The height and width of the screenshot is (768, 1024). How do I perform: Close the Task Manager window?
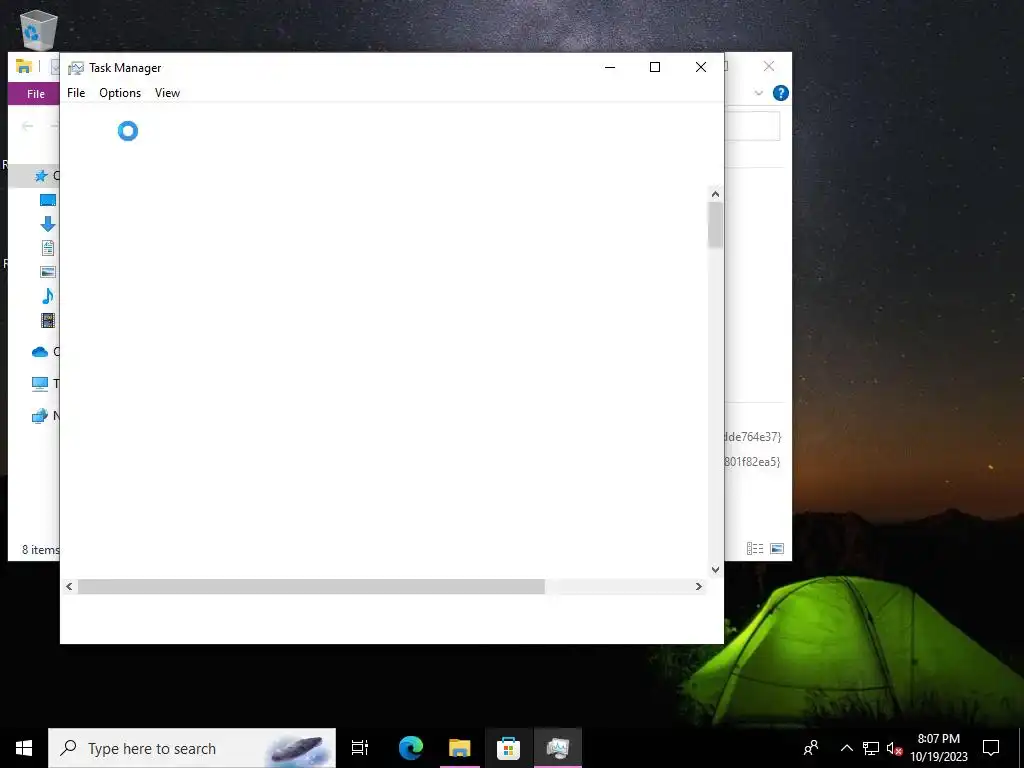(701, 67)
